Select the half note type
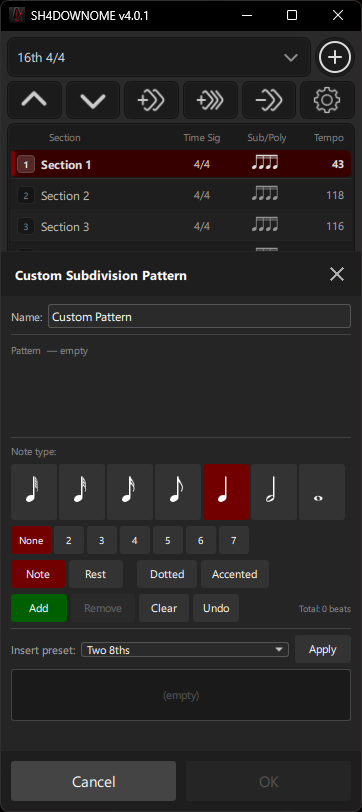 click(274, 492)
